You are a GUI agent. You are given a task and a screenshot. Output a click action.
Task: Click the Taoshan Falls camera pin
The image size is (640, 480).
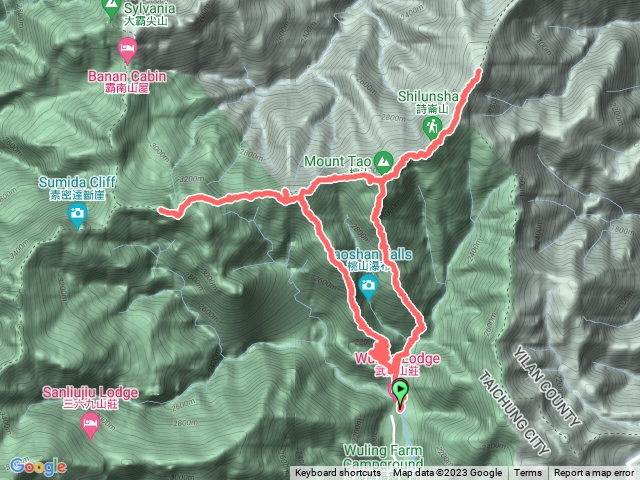(x=368, y=288)
